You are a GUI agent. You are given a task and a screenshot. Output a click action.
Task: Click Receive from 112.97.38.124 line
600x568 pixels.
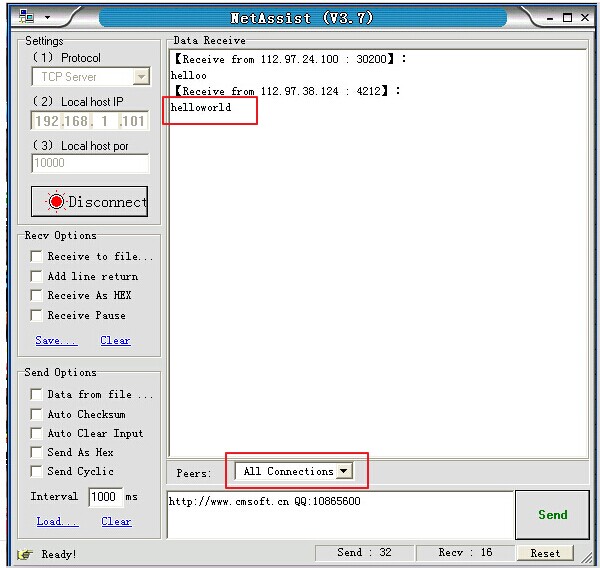(x=287, y=91)
